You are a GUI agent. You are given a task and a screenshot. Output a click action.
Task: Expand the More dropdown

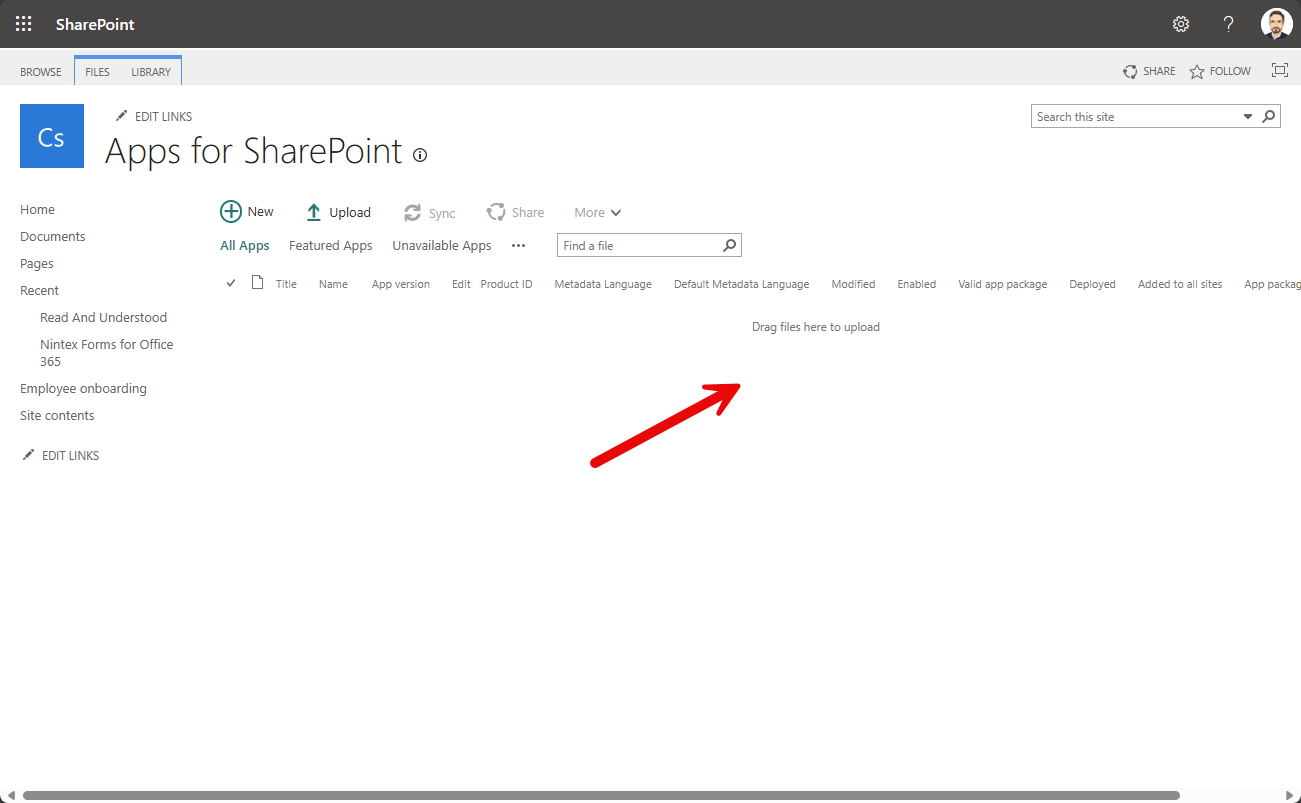tap(598, 212)
